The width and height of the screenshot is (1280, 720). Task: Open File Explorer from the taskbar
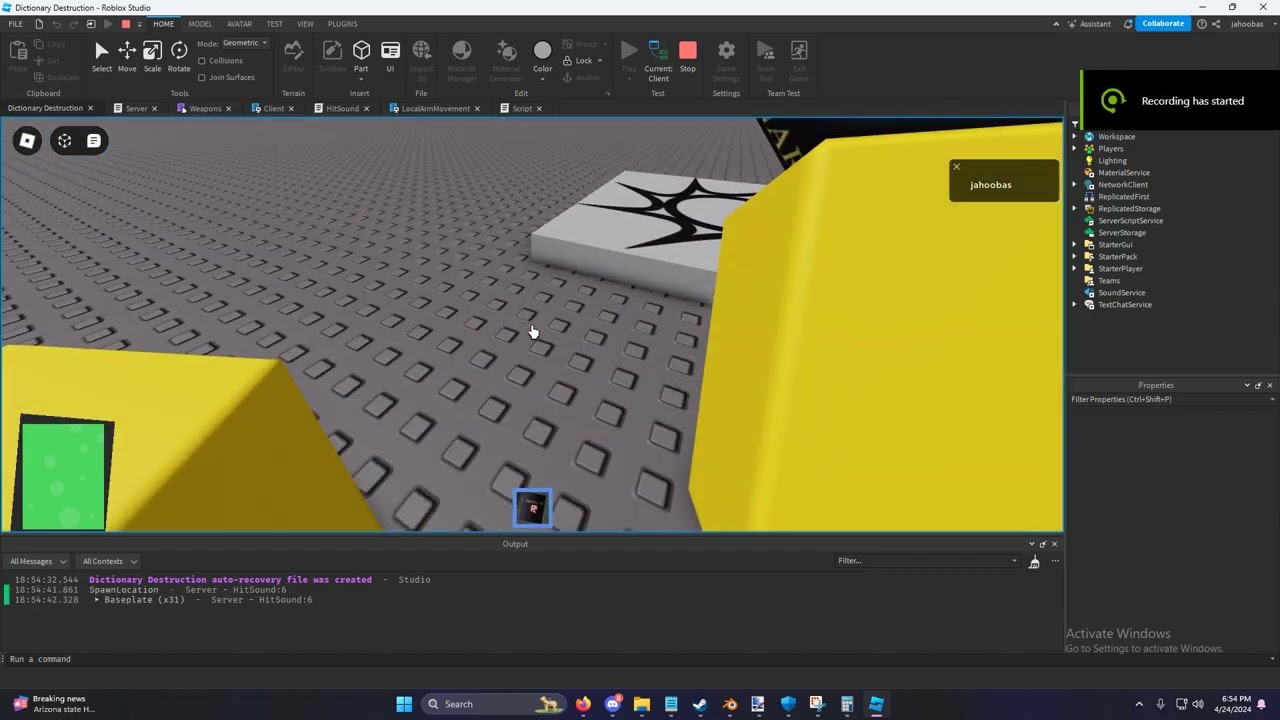tap(642, 704)
